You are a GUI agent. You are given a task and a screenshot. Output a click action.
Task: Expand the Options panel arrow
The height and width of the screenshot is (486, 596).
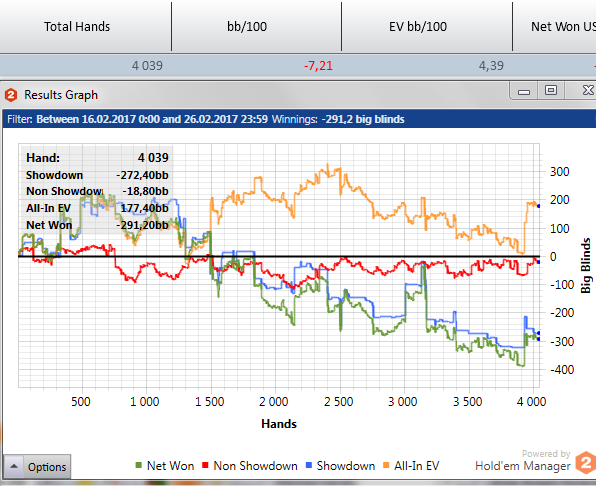(14, 466)
